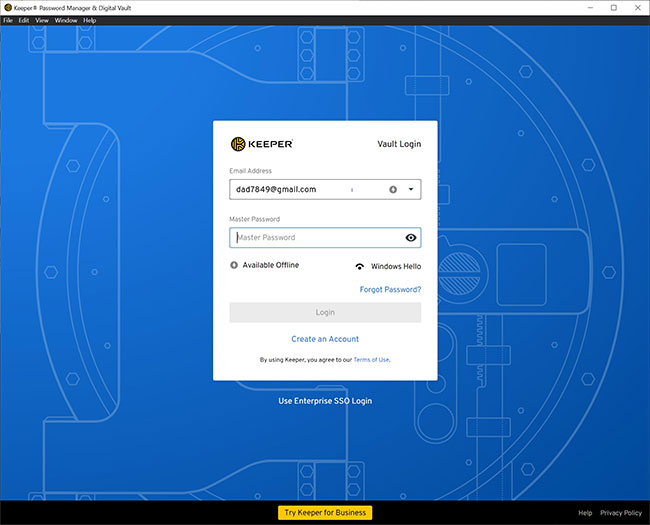Select Windows Hello login option
650x525 pixels.
388,266
